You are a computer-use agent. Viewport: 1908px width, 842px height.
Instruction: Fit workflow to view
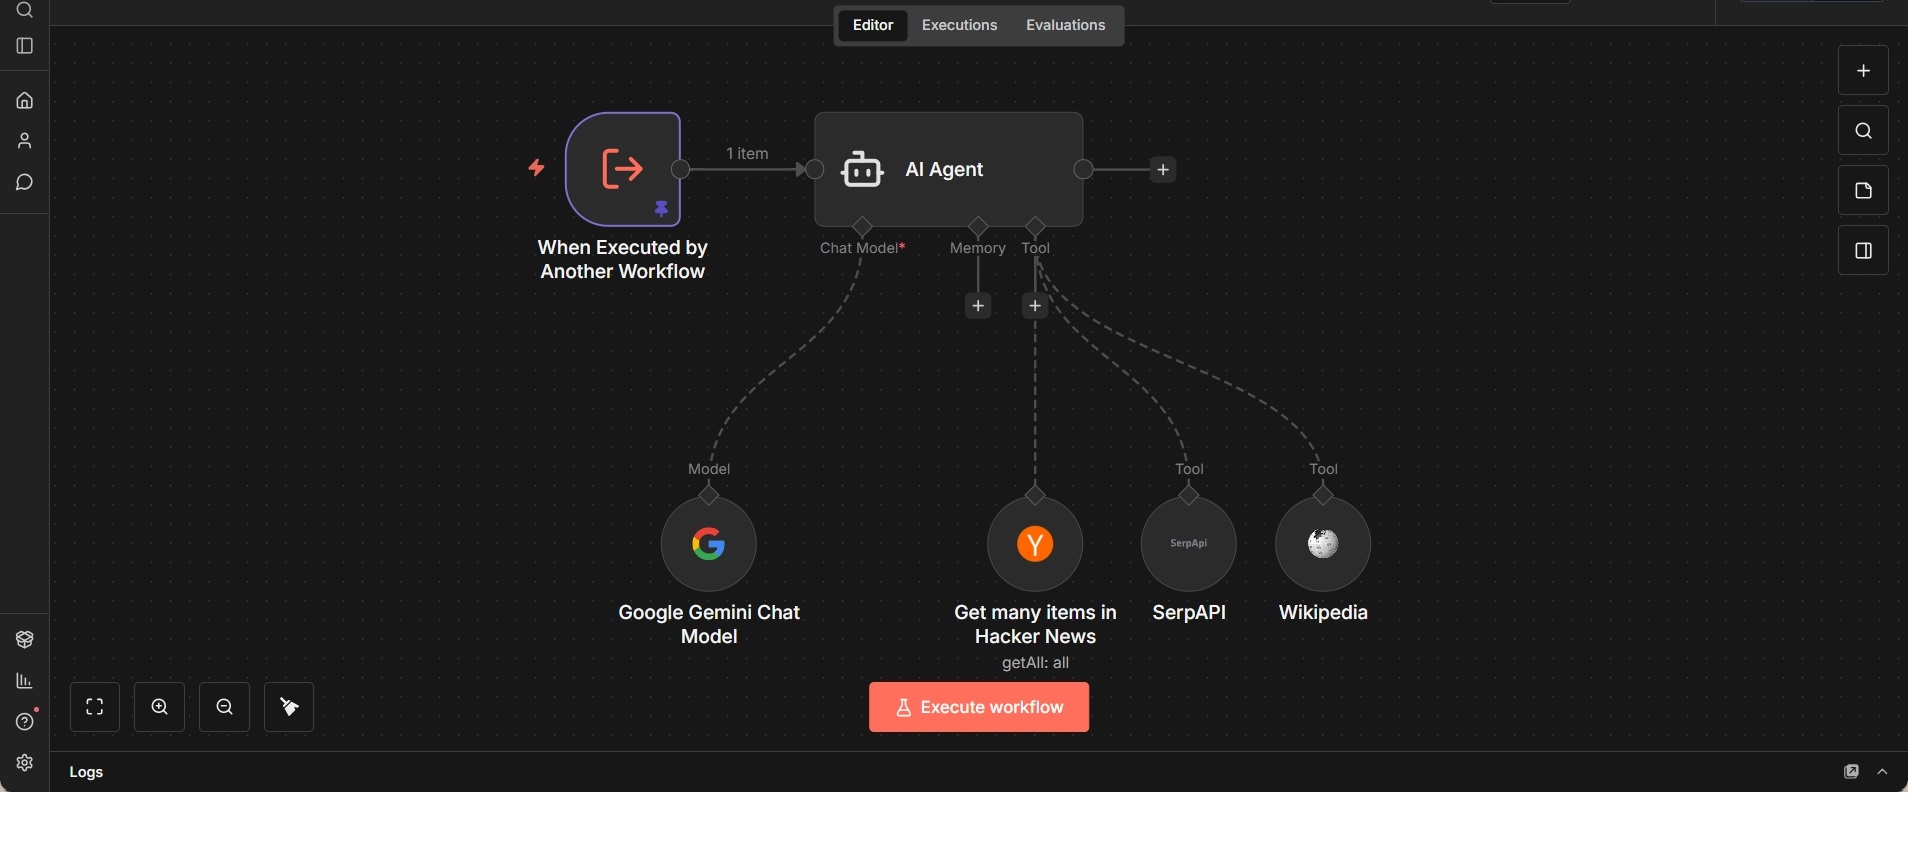pyautogui.click(x=95, y=707)
